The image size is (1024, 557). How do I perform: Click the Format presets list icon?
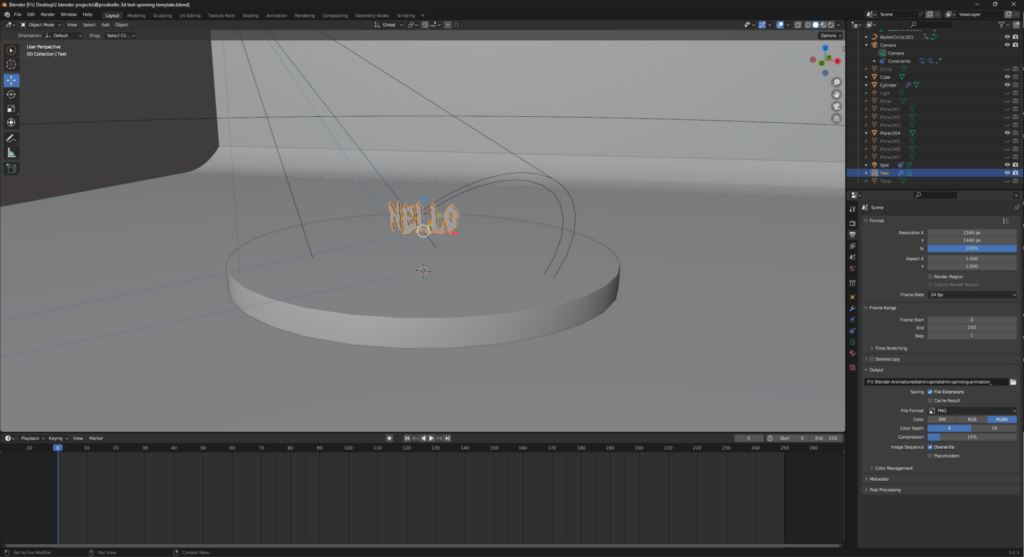(1006, 221)
